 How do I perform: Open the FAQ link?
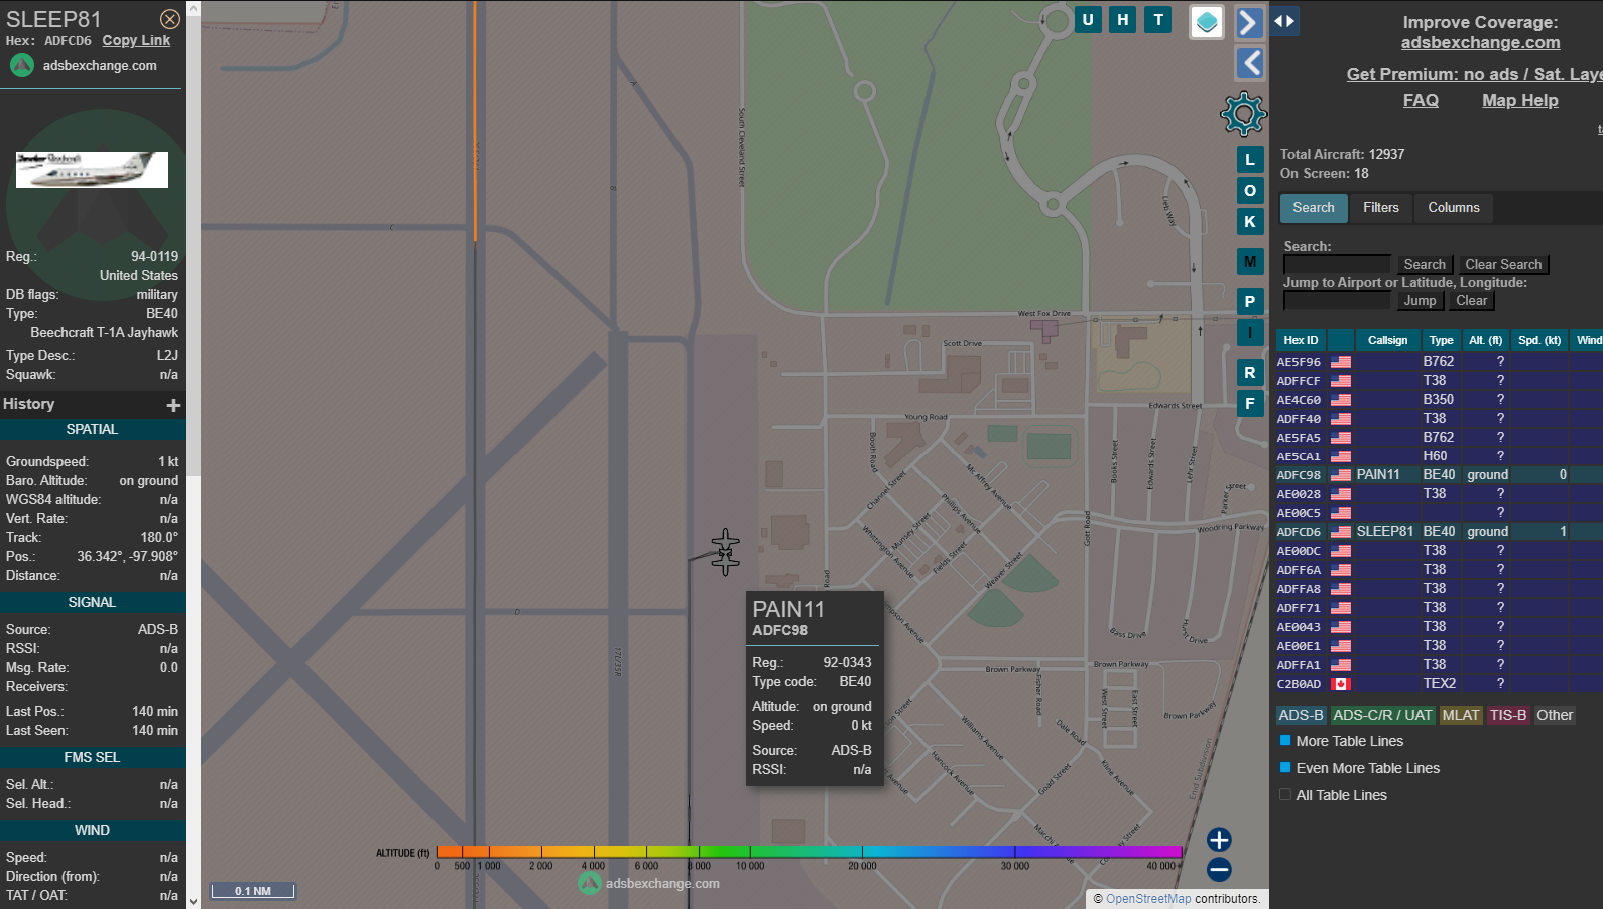(x=1420, y=100)
